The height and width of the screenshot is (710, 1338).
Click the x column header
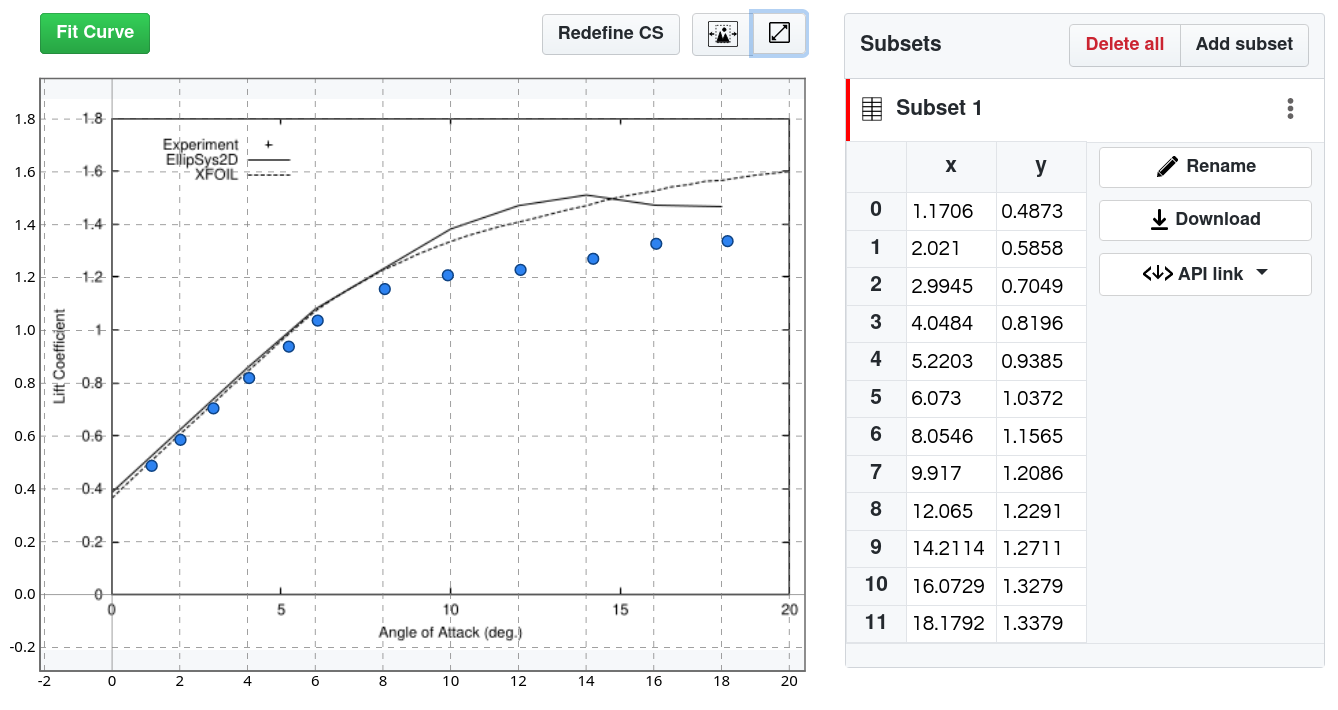click(x=951, y=166)
